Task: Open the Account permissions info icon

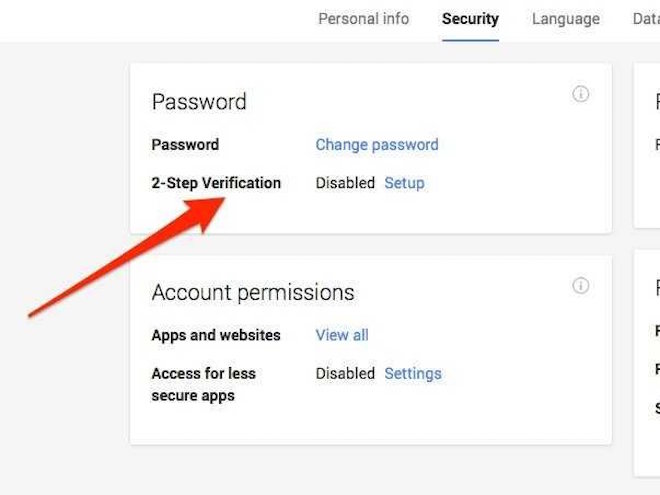Action: click(580, 285)
